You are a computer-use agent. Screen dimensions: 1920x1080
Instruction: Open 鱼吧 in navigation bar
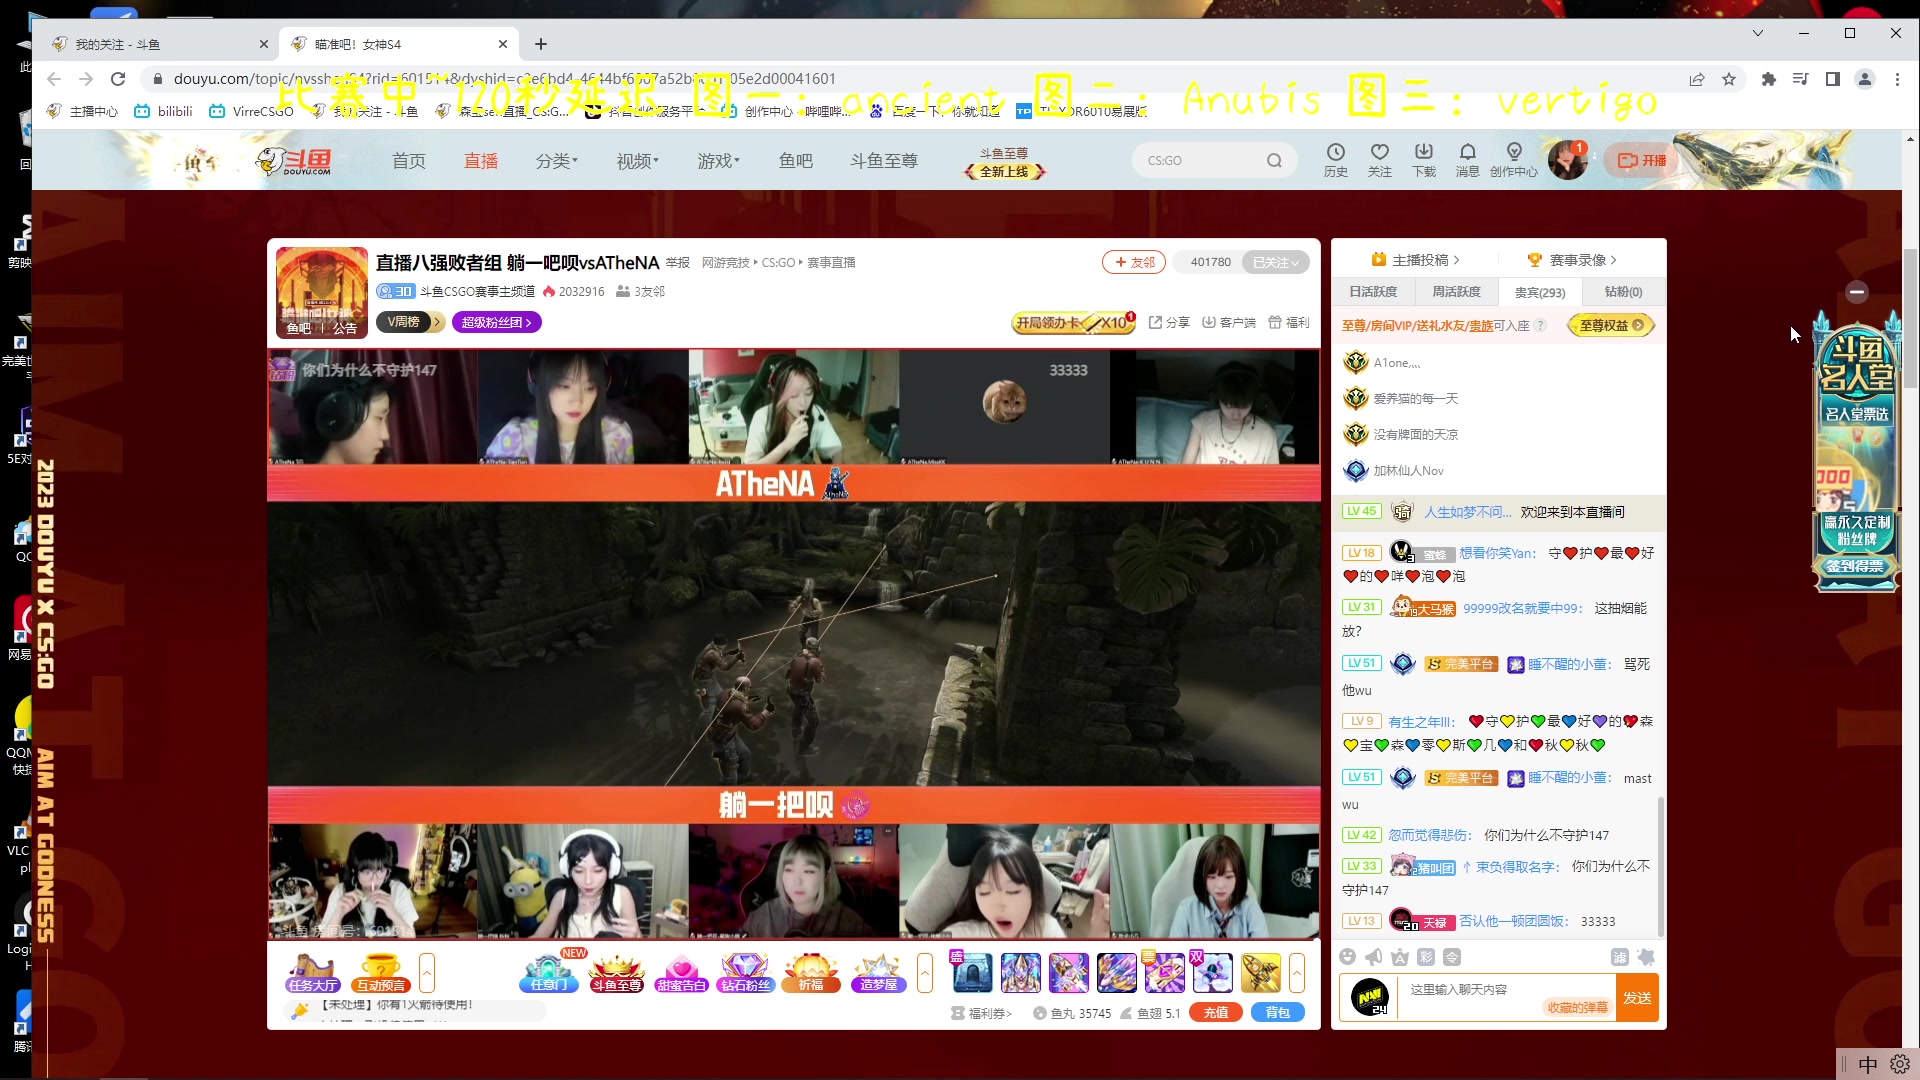[796, 160]
